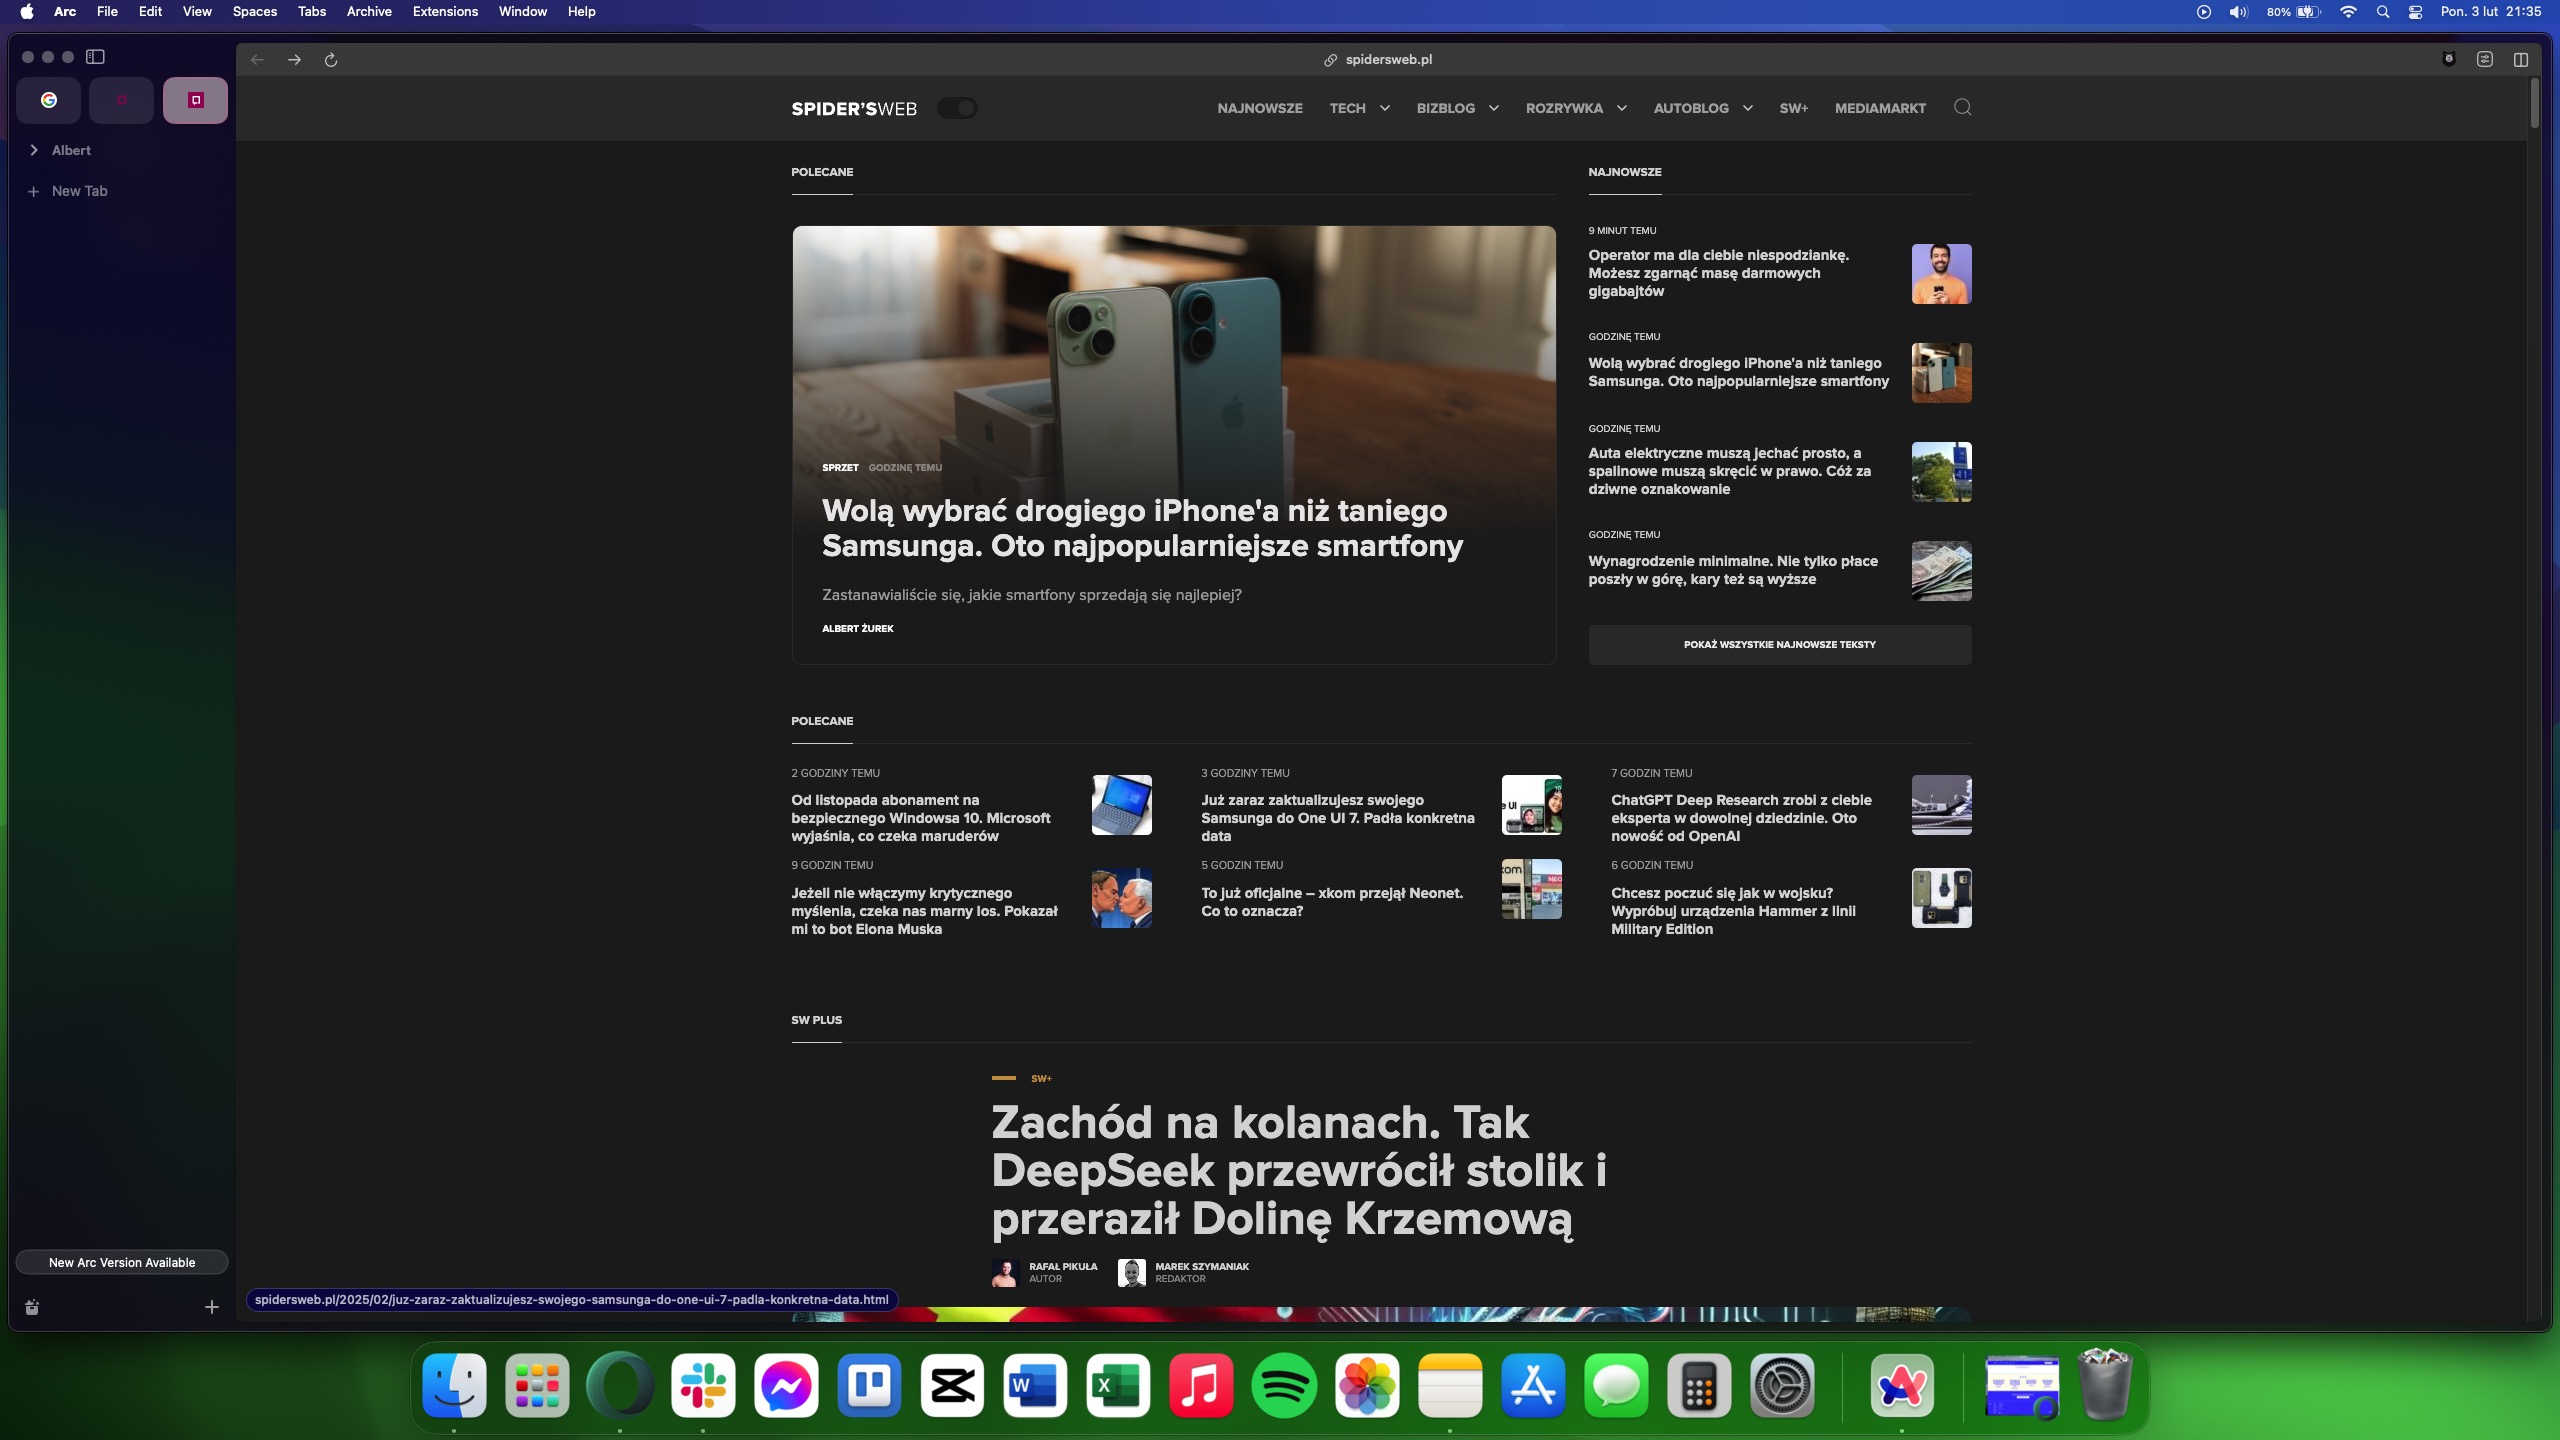Open Spotify from the Dock

coord(1284,1386)
